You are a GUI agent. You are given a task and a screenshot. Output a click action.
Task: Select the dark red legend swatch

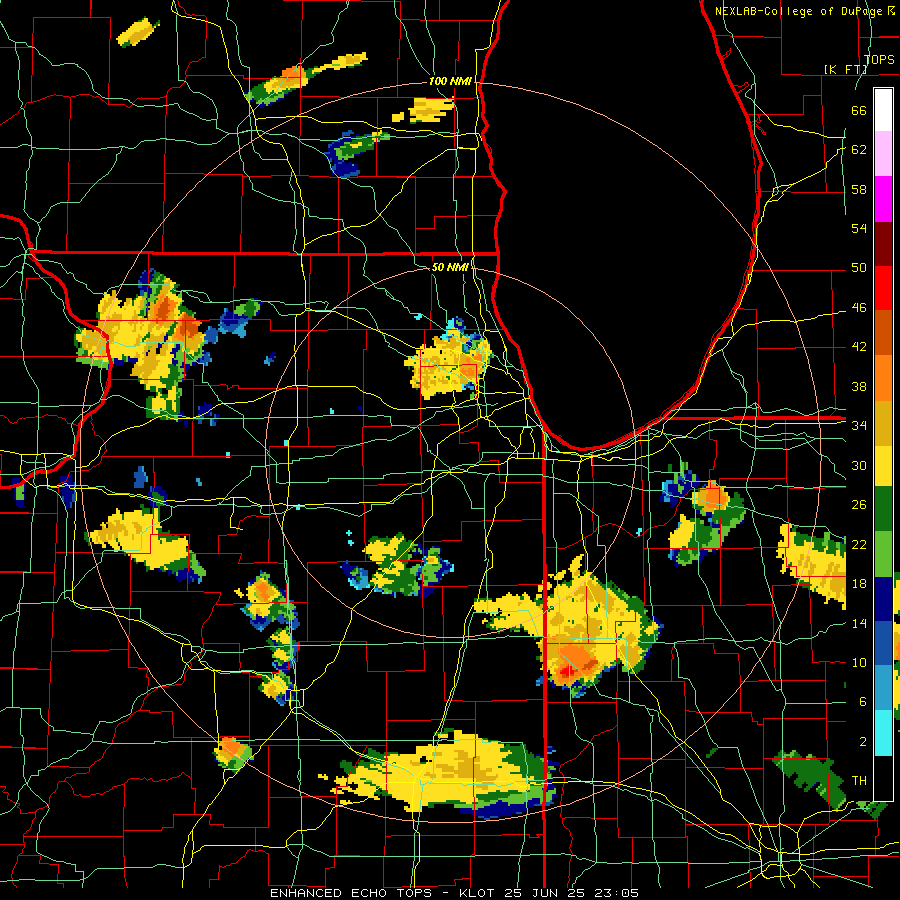883,243
